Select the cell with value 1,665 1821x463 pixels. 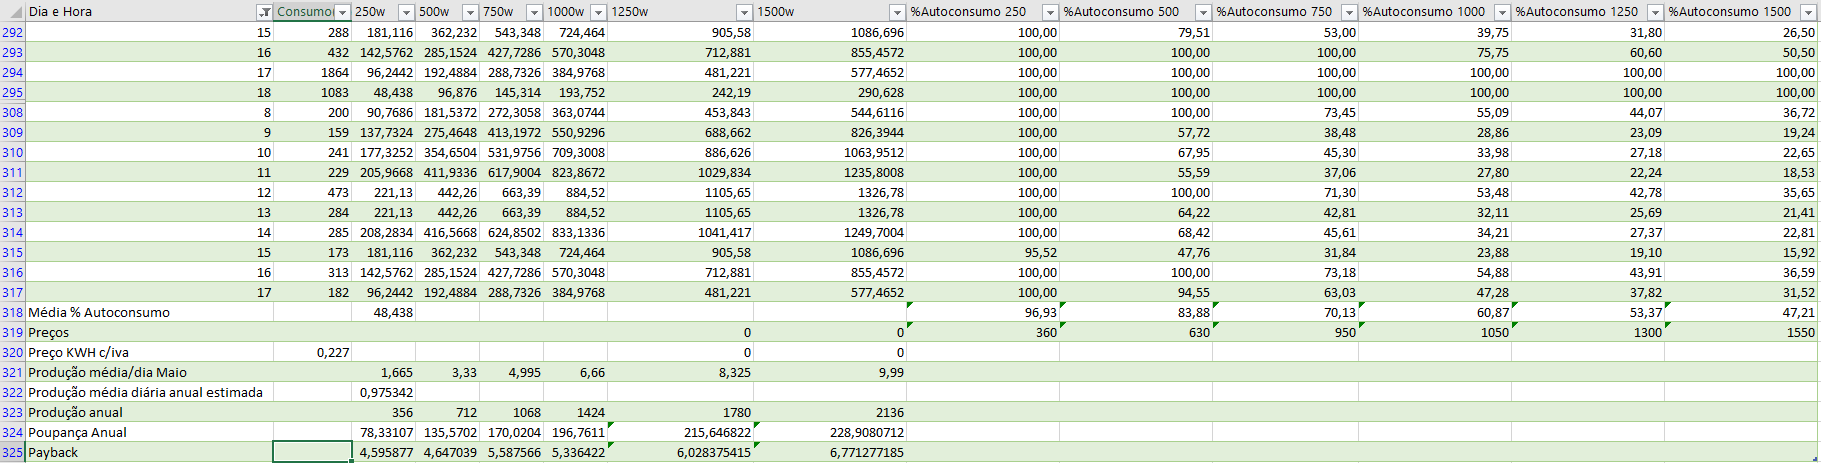(384, 372)
